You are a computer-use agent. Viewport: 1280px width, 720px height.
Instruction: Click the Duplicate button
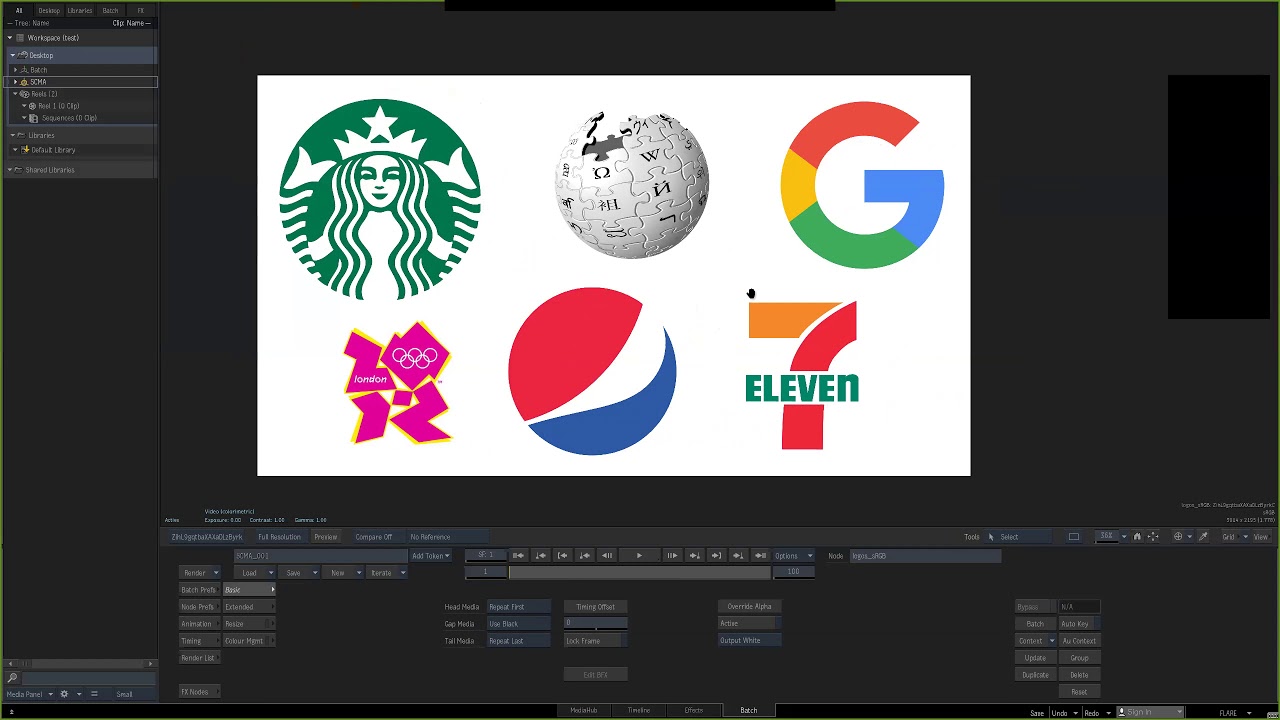(1035, 675)
